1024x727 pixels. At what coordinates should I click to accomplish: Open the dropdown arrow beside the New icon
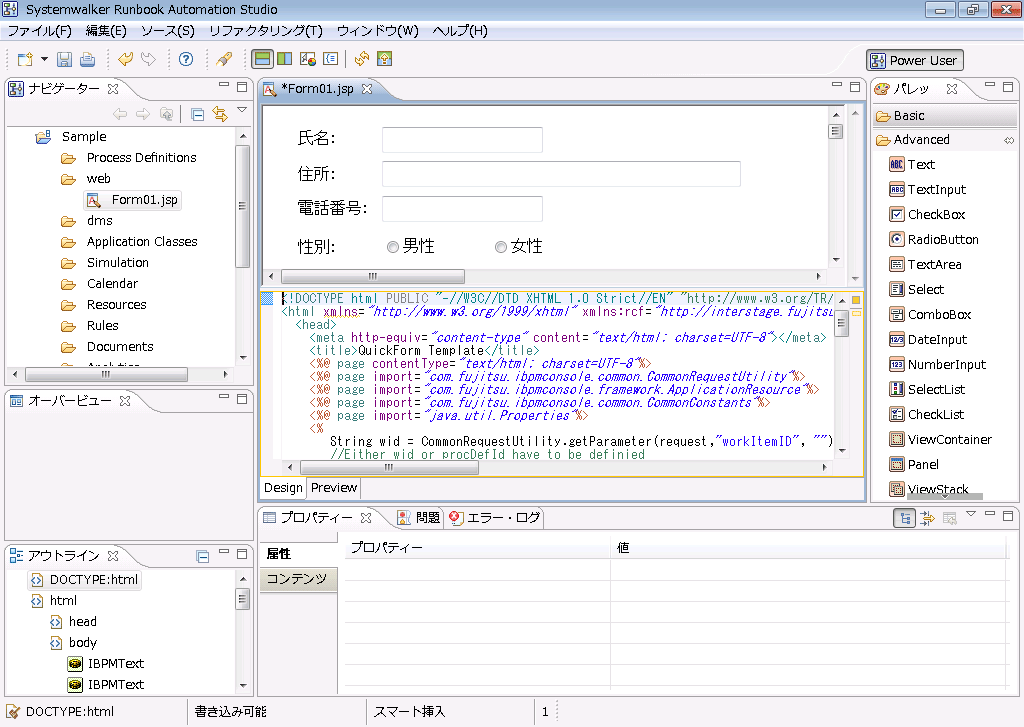tap(44, 59)
